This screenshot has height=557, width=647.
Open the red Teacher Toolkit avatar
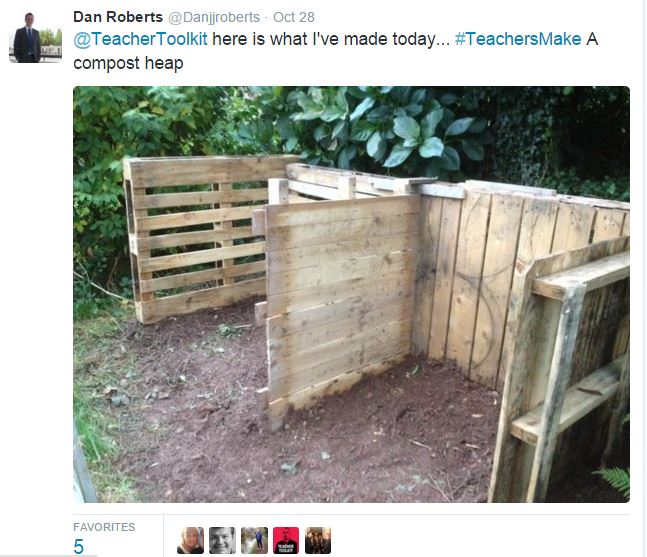pos(286,540)
